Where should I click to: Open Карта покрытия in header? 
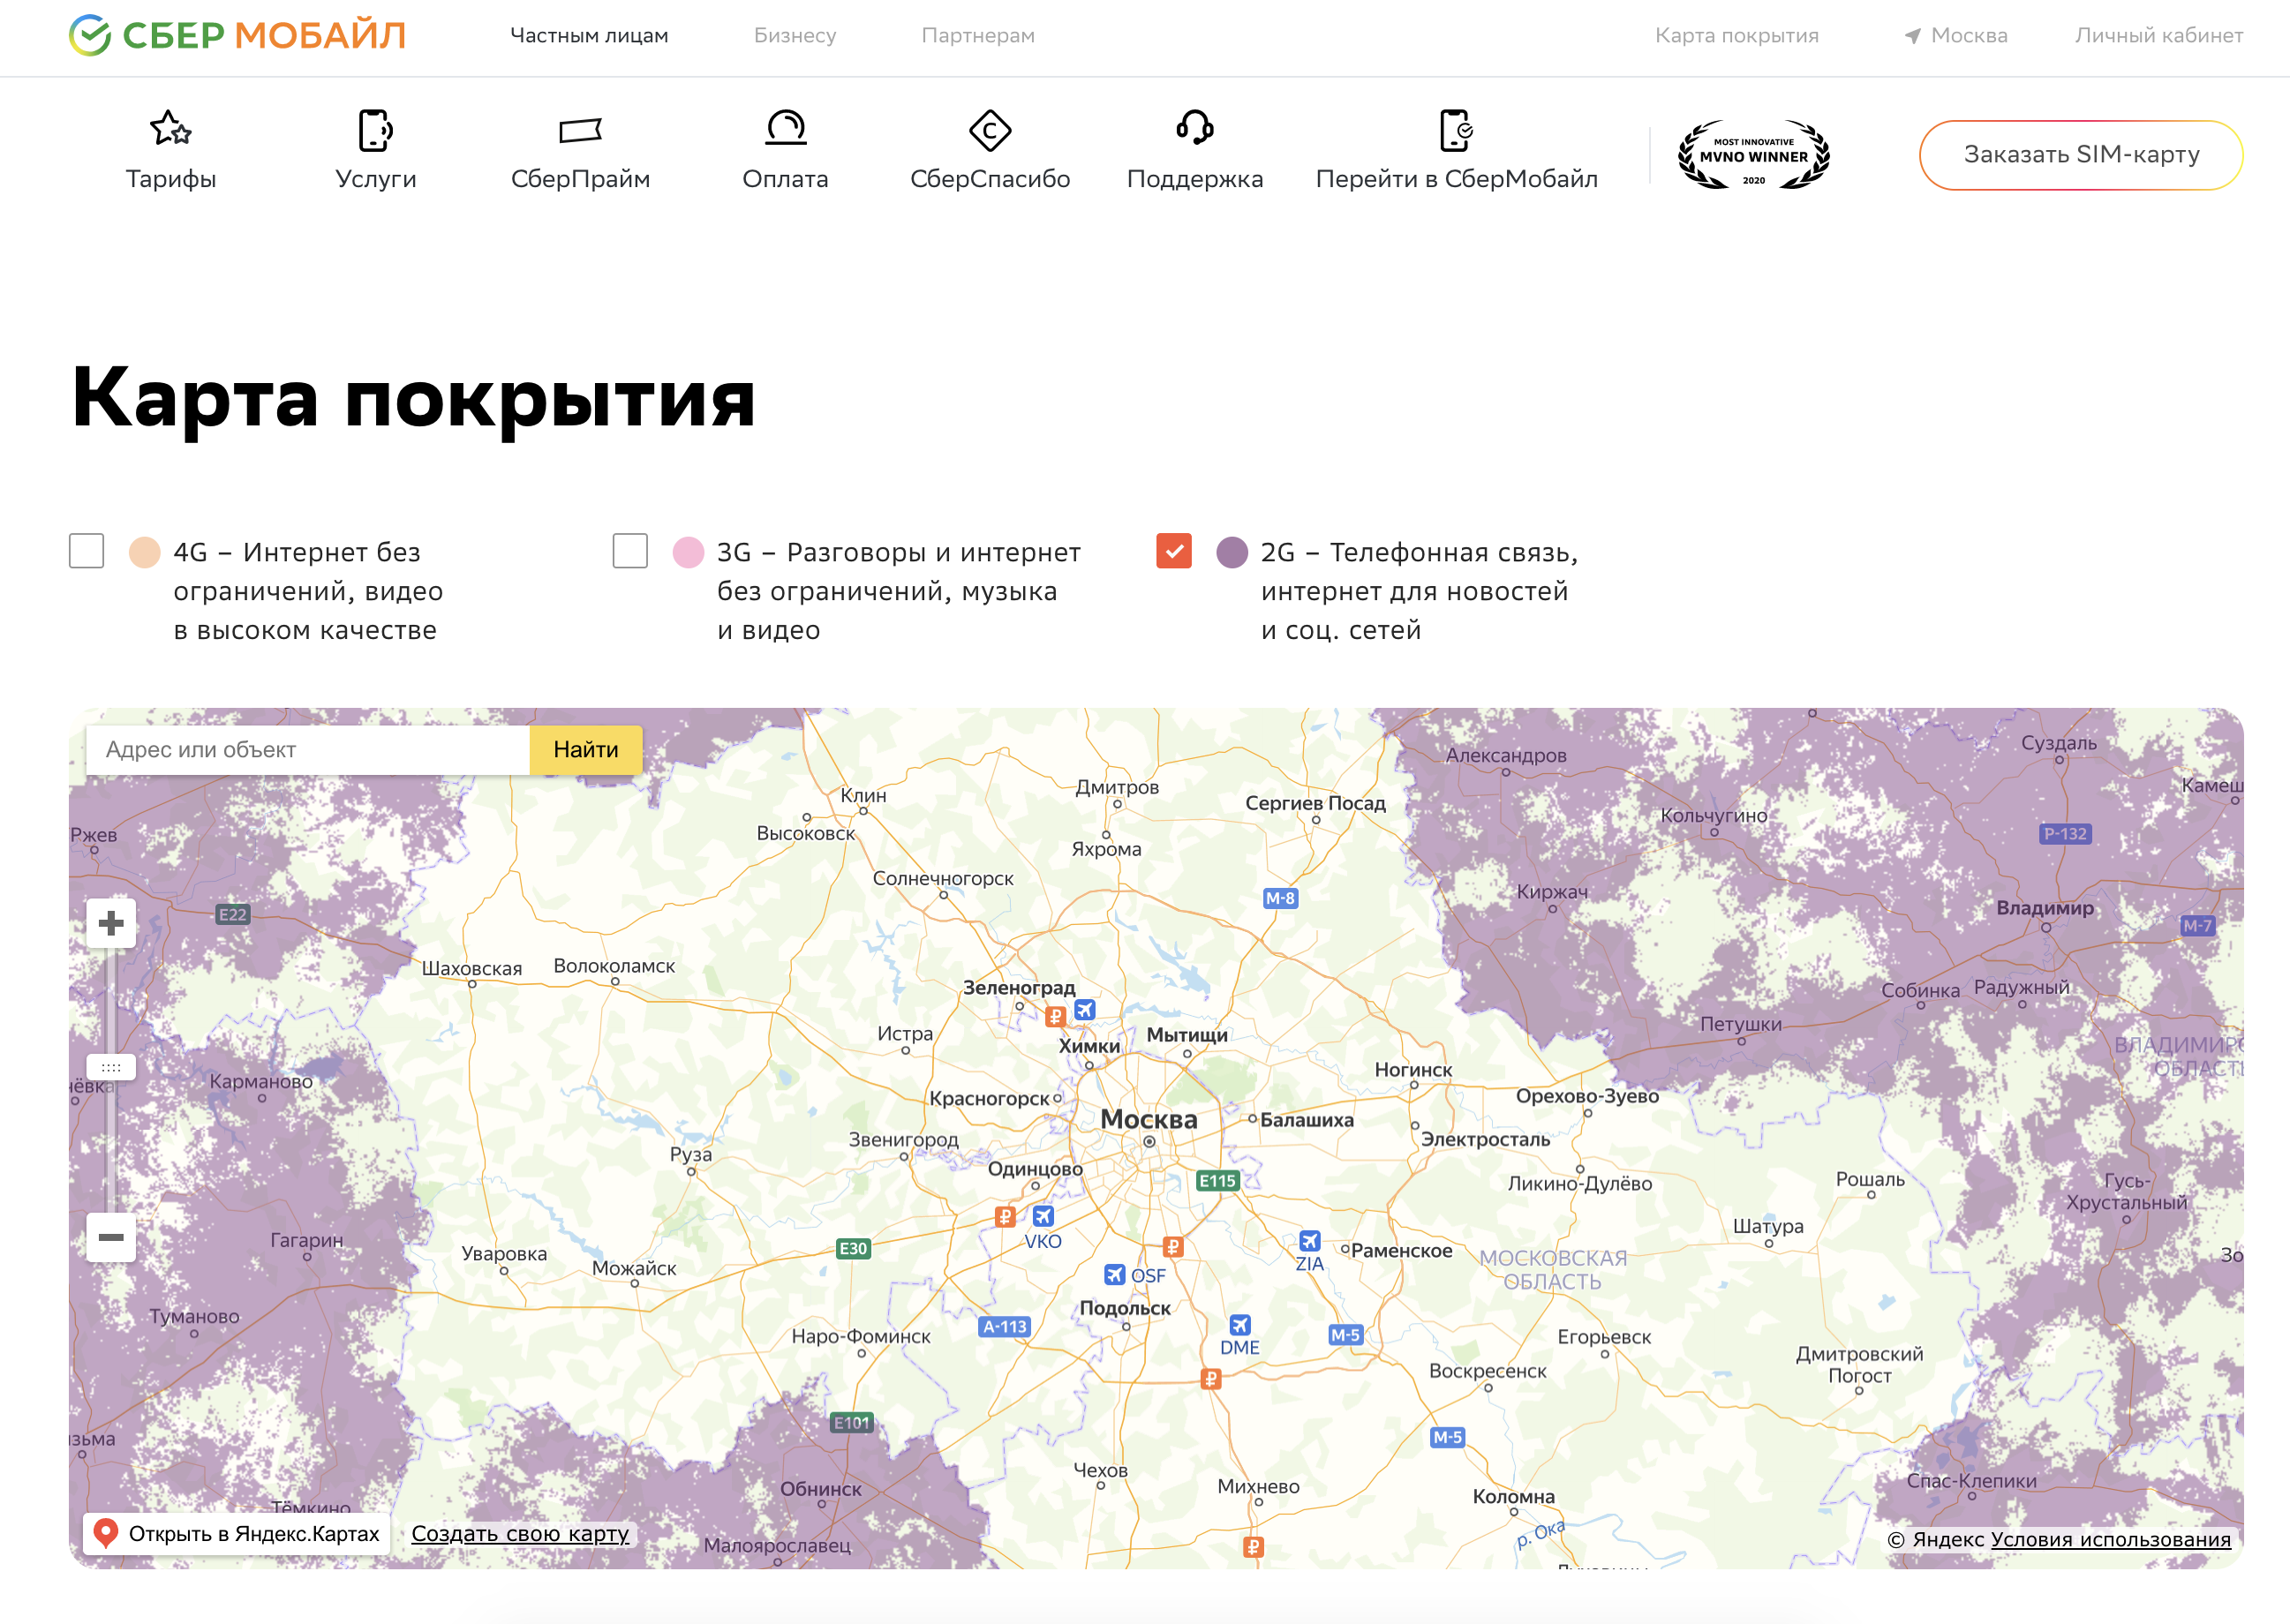pos(1737,36)
